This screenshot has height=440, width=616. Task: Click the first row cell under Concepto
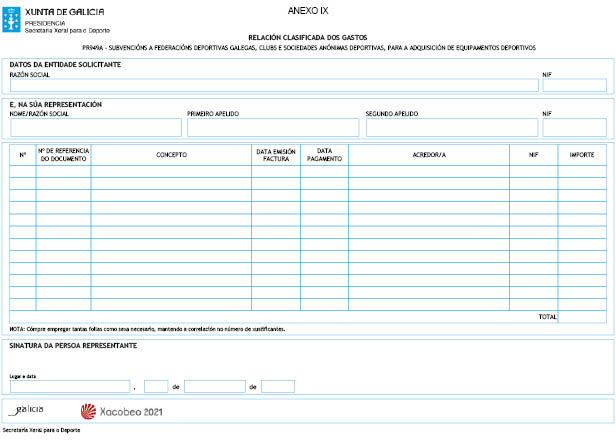coord(171,172)
